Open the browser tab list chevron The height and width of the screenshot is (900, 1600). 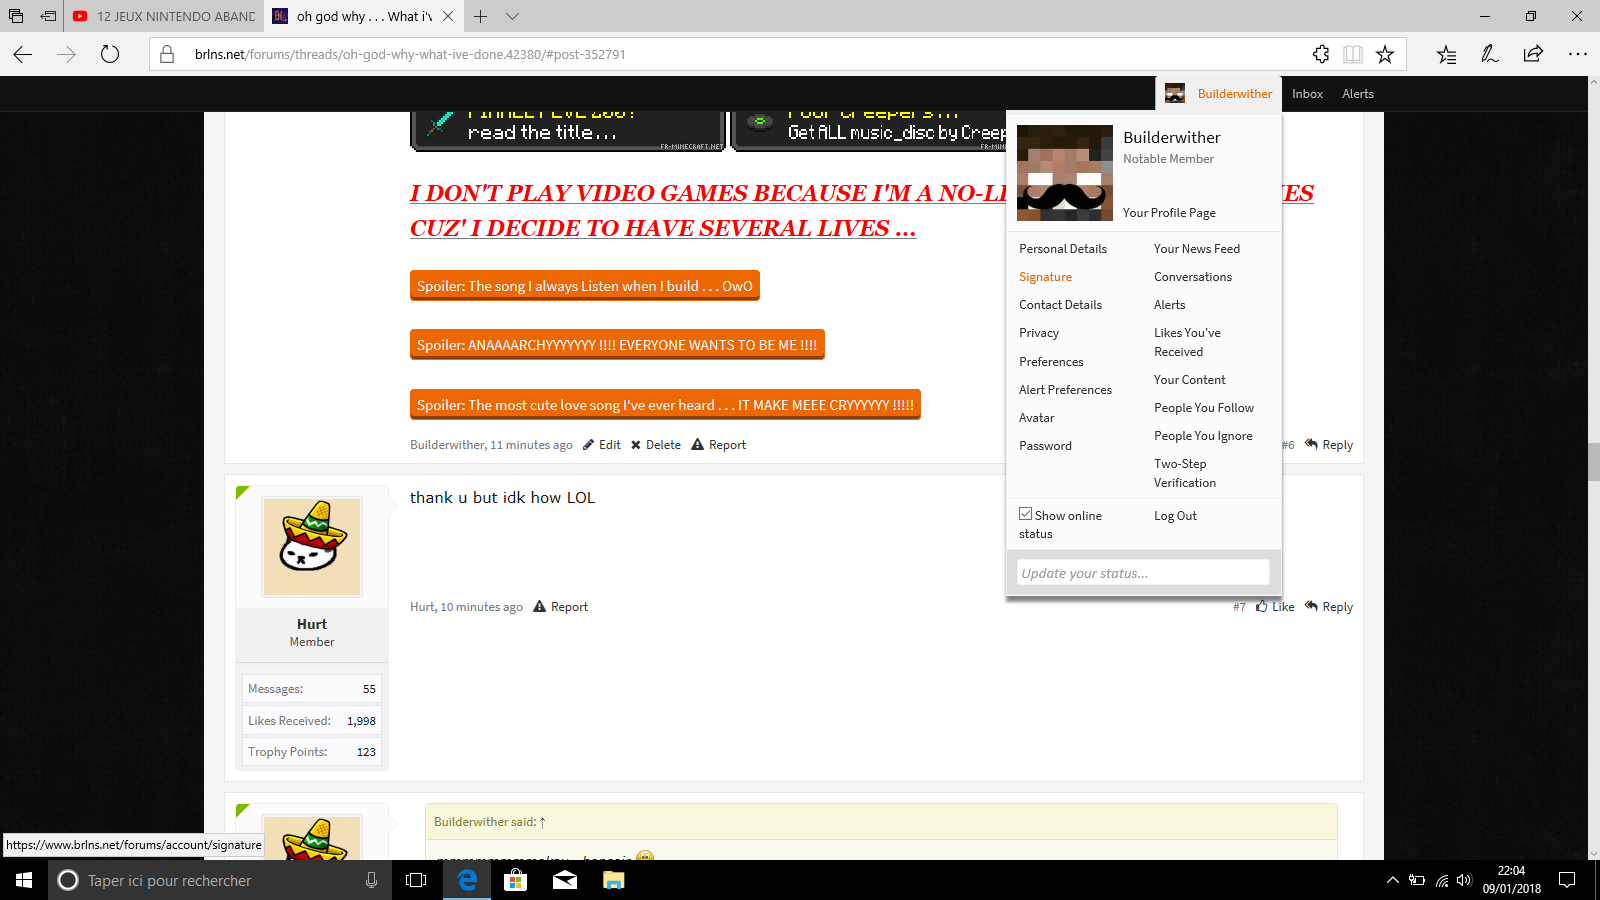(x=512, y=16)
